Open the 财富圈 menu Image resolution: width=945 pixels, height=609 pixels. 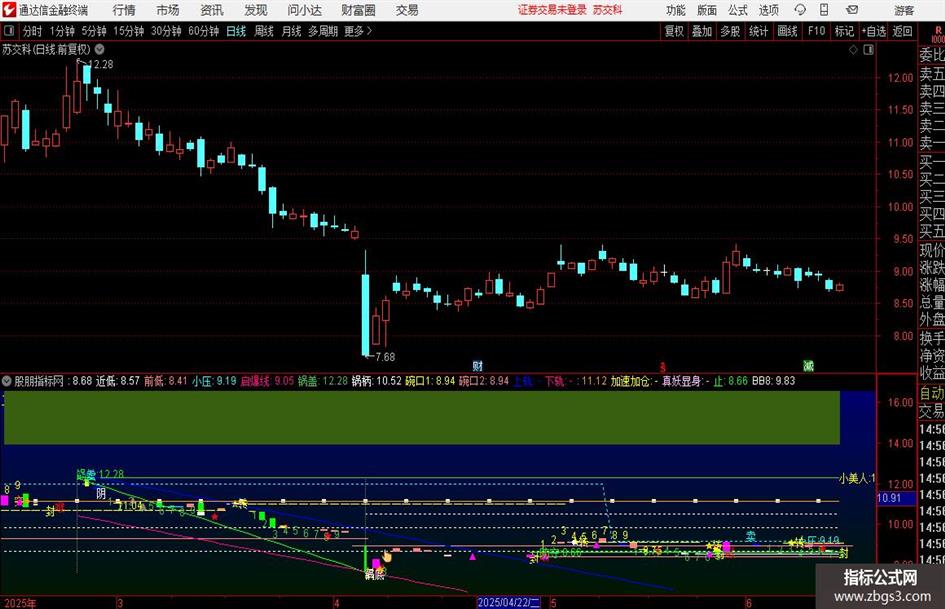click(x=359, y=10)
